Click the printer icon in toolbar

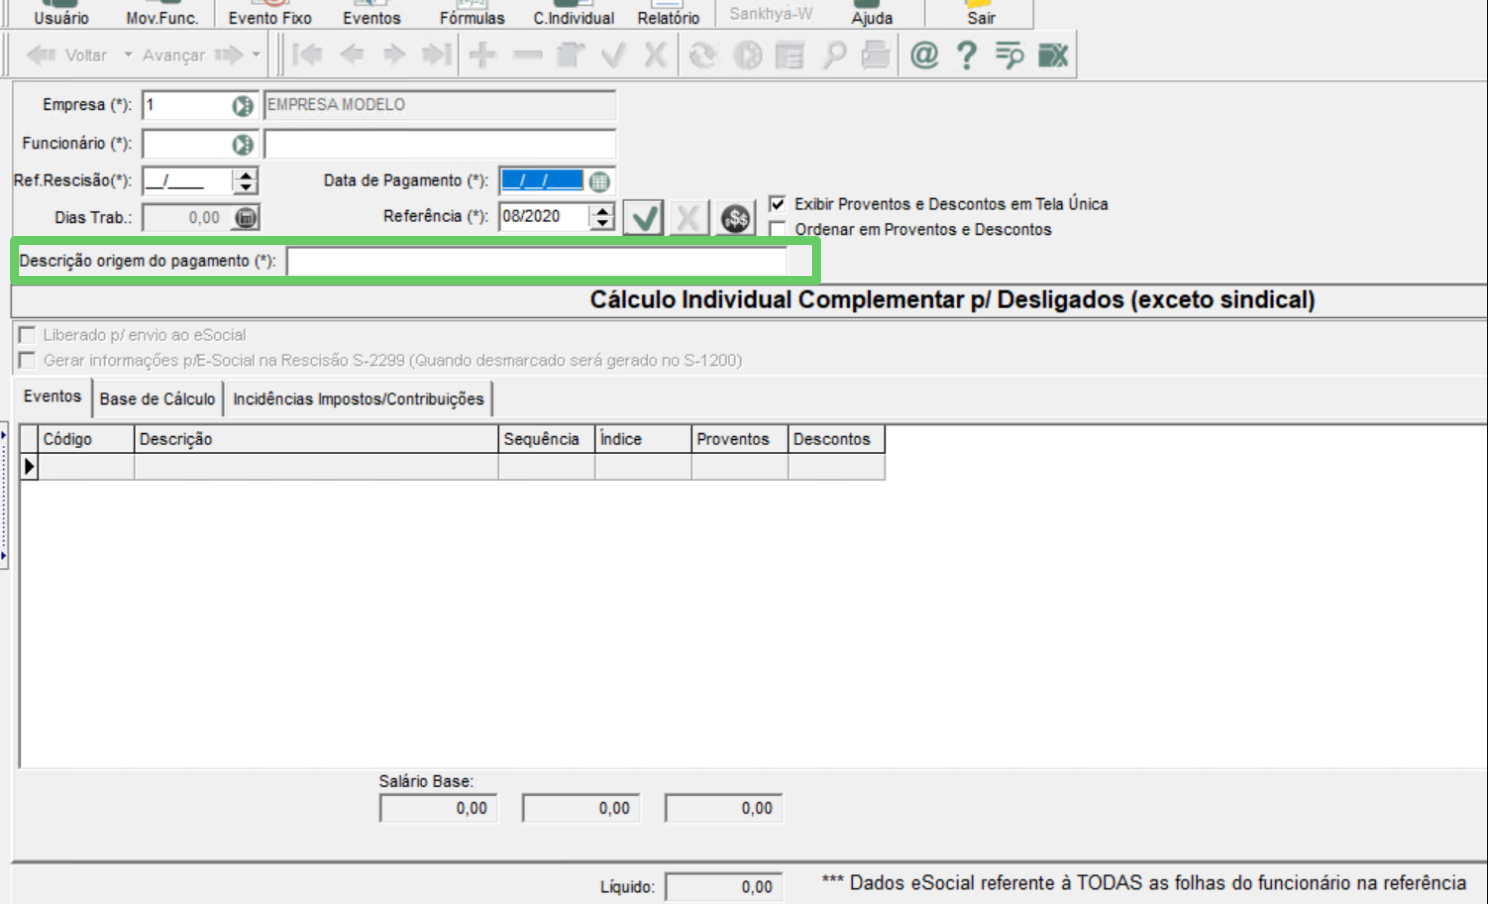coord(876,55)
